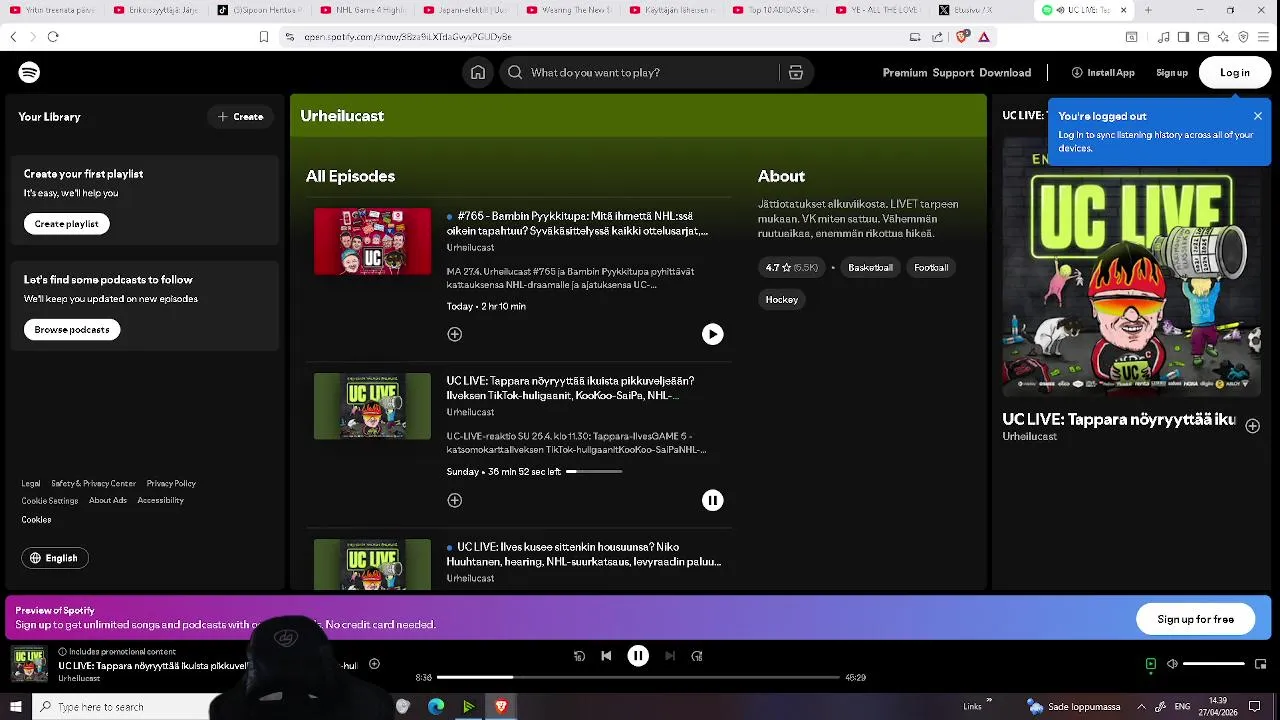The height and width of the screenshot is (720, 1280).
Task: Open the Browse icon in search bar
Action: click(796, 72)
